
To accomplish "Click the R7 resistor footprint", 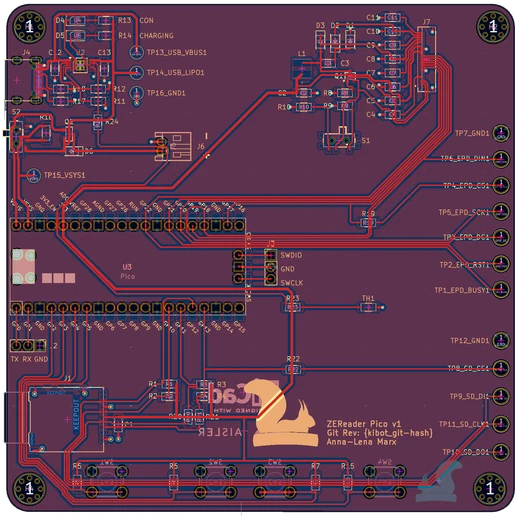I will click(315, 482).
